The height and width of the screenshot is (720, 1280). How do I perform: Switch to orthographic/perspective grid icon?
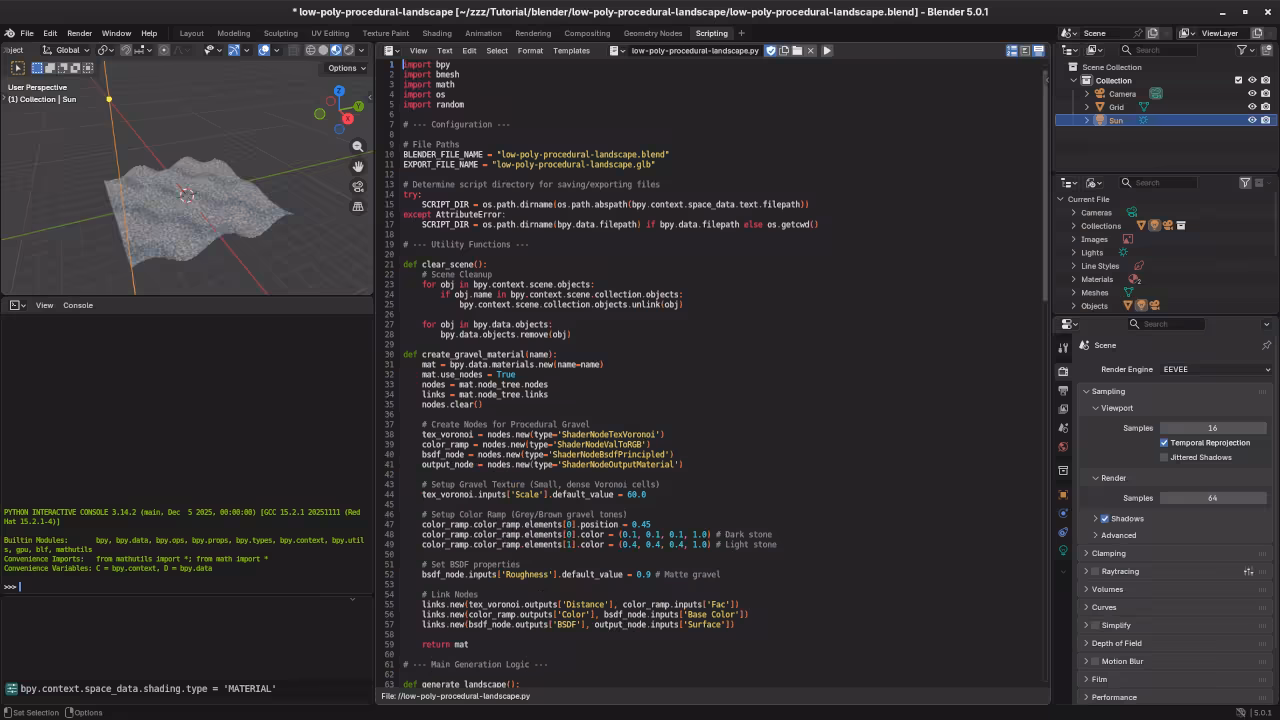[x=358, y=207]
